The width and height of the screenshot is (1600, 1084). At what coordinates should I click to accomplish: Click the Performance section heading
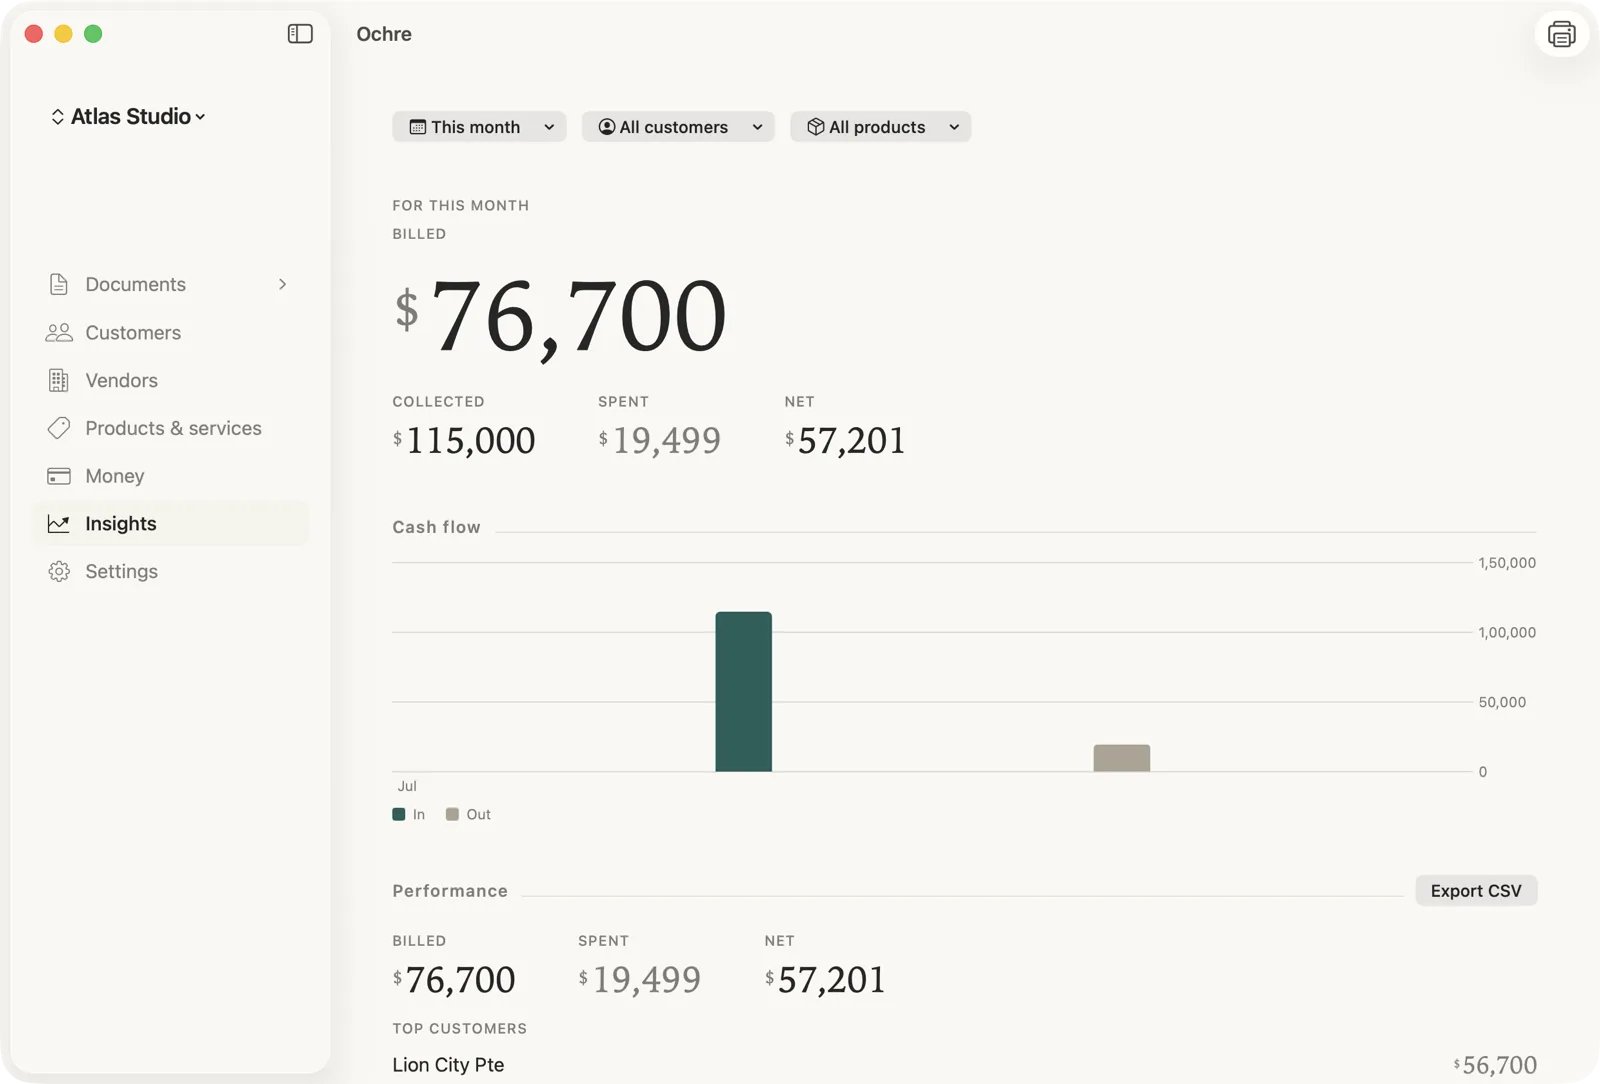click(450, 890)
